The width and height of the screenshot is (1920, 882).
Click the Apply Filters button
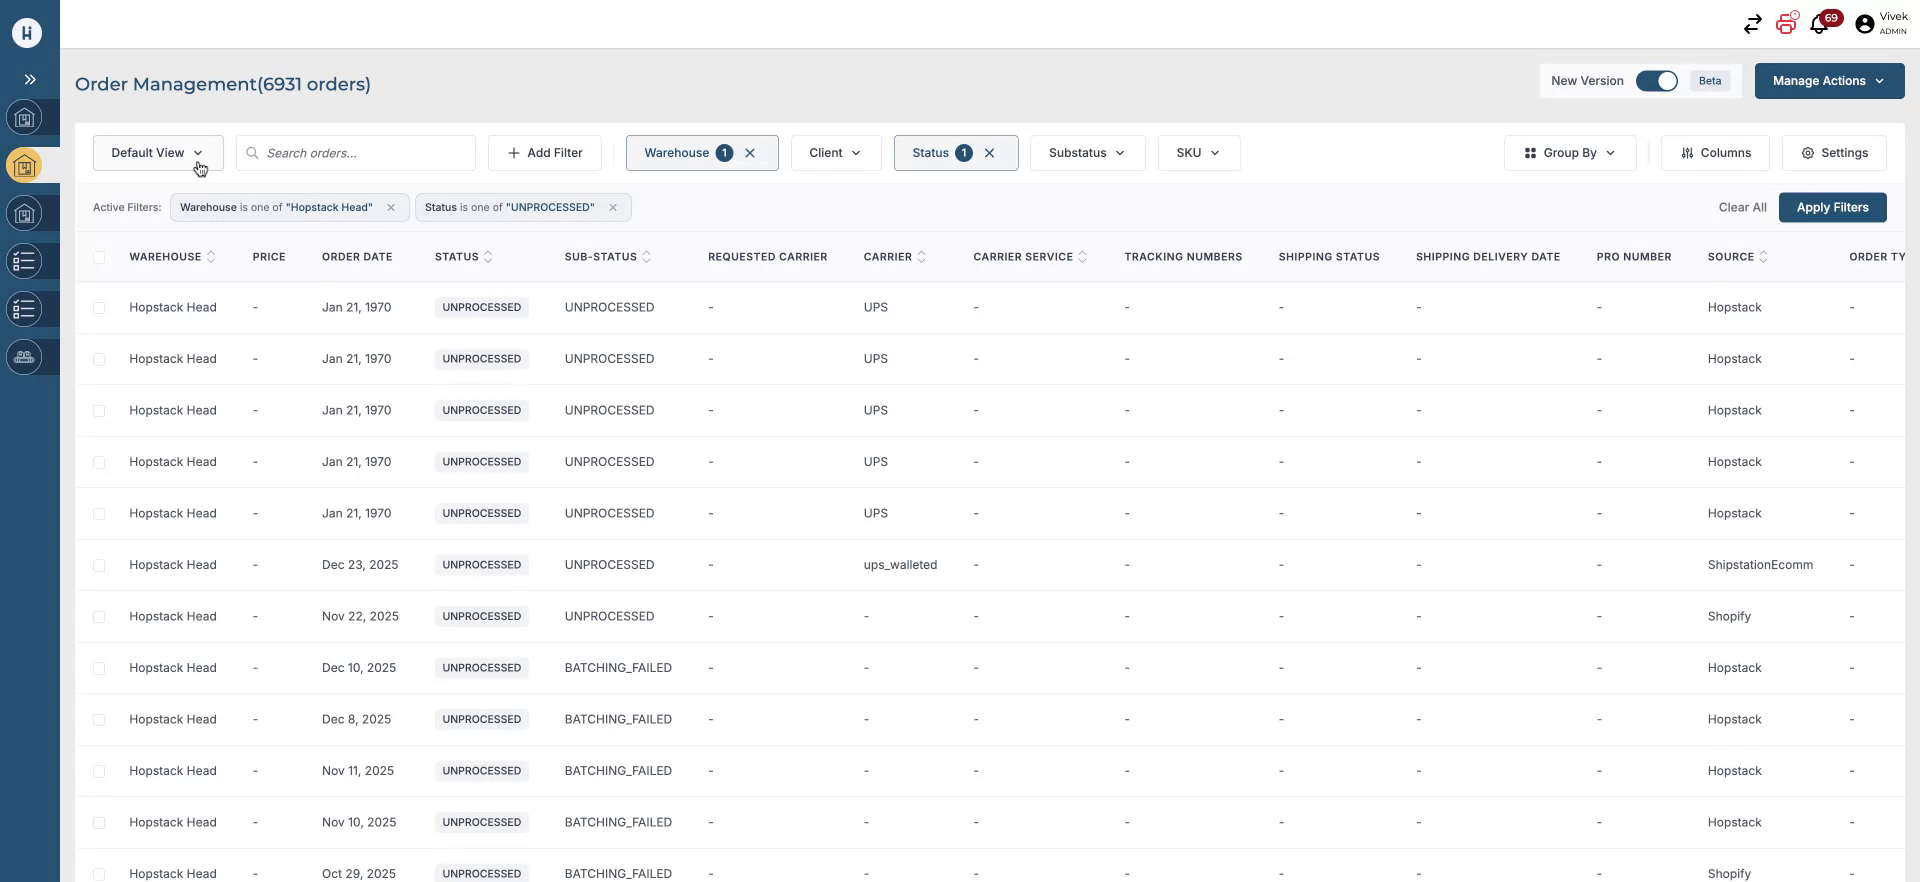[x=1831, y=207]
